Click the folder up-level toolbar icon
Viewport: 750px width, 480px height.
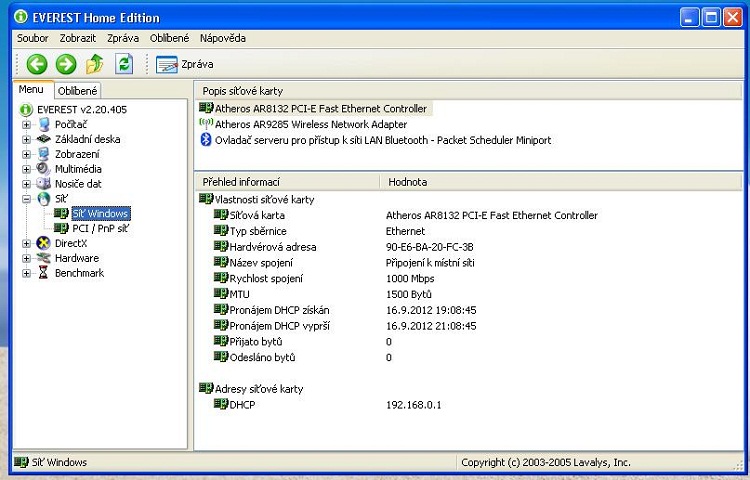[95, 64]
